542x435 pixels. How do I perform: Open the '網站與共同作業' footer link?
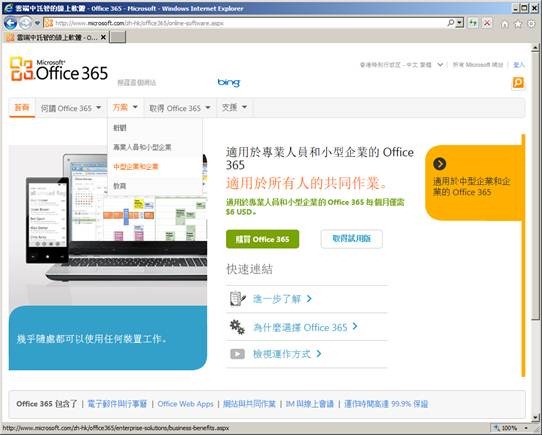click(x=249, y=404)
